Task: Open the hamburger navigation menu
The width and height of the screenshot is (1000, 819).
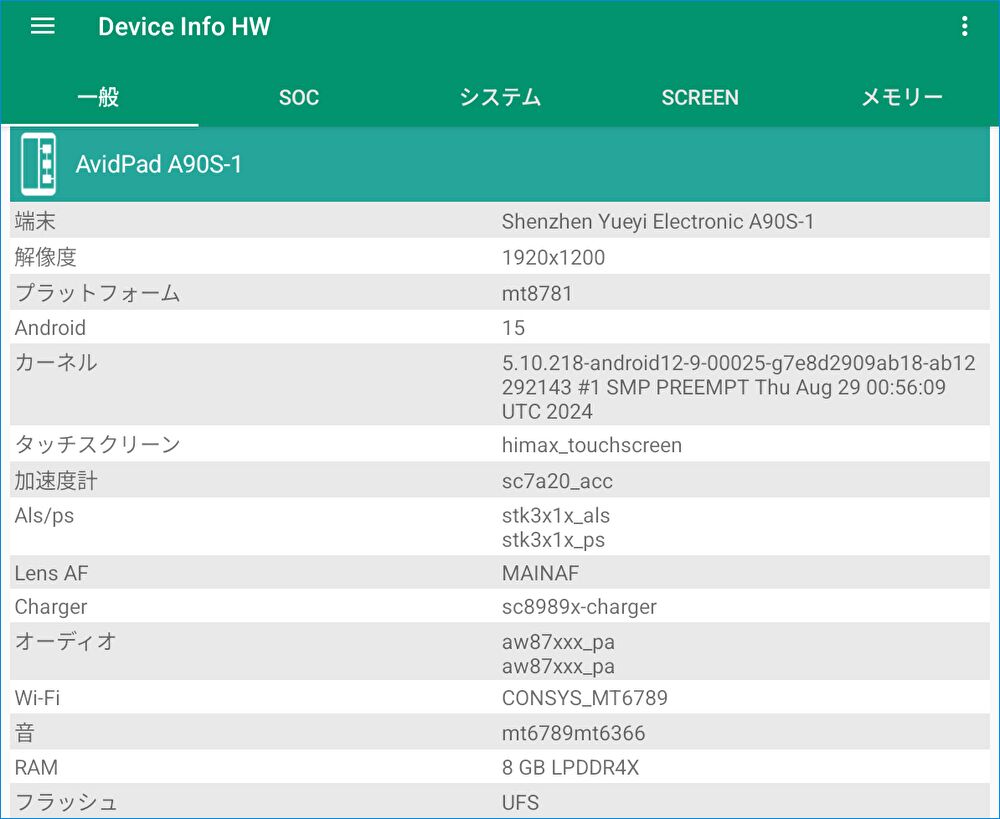Action: pyautogui.click(x=43, y=26)
